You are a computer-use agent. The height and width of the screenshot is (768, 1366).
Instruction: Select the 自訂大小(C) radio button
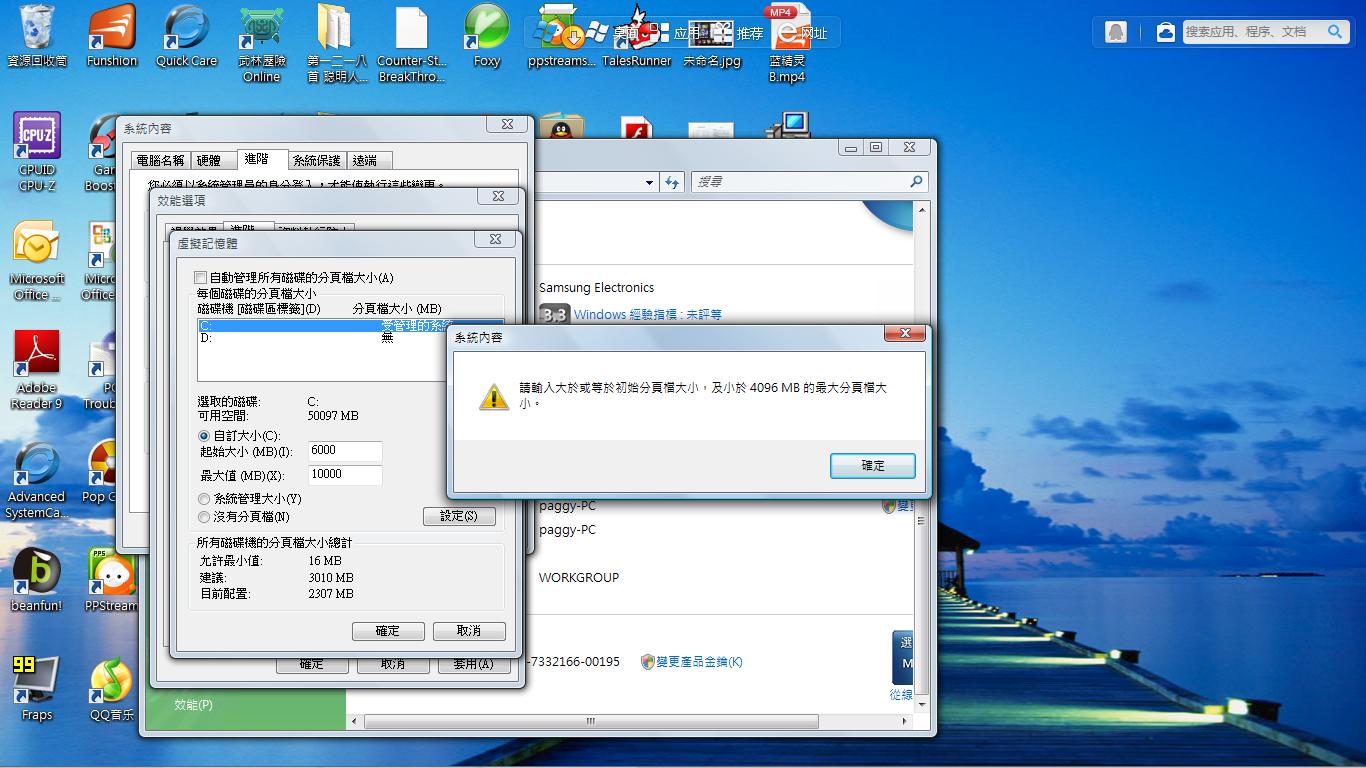coord(204,436)
